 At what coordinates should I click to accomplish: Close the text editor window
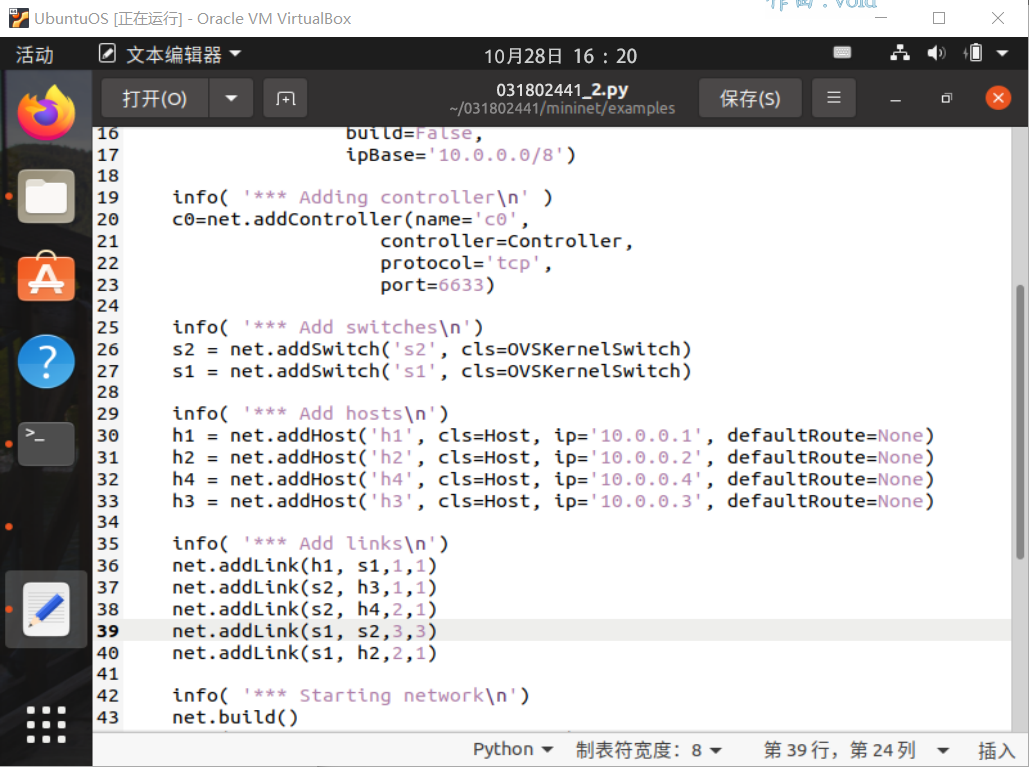[x=998, y=98]
